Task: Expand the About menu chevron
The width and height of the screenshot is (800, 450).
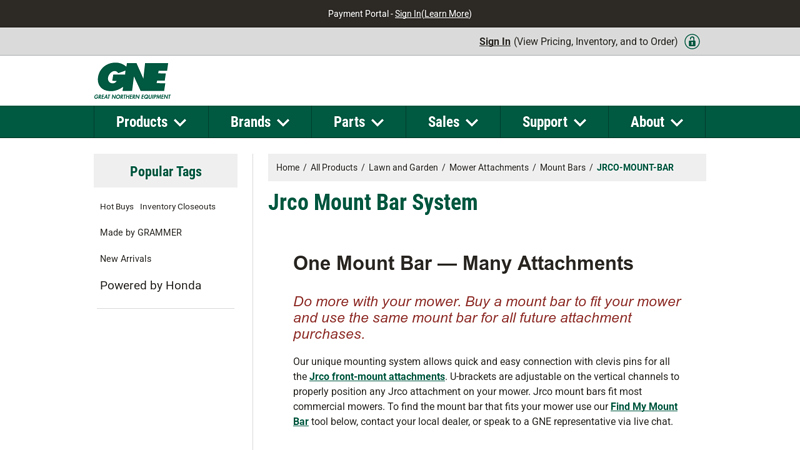Action: tap(677, 122)
